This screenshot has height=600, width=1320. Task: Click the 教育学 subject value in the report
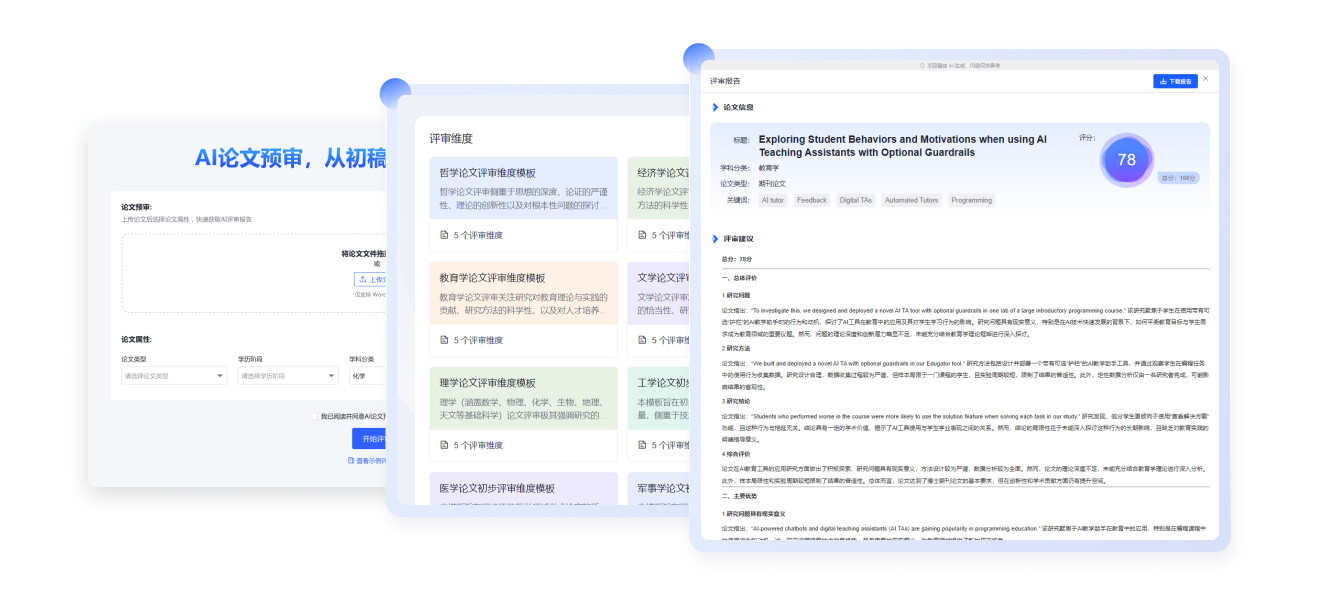point(768,168)
